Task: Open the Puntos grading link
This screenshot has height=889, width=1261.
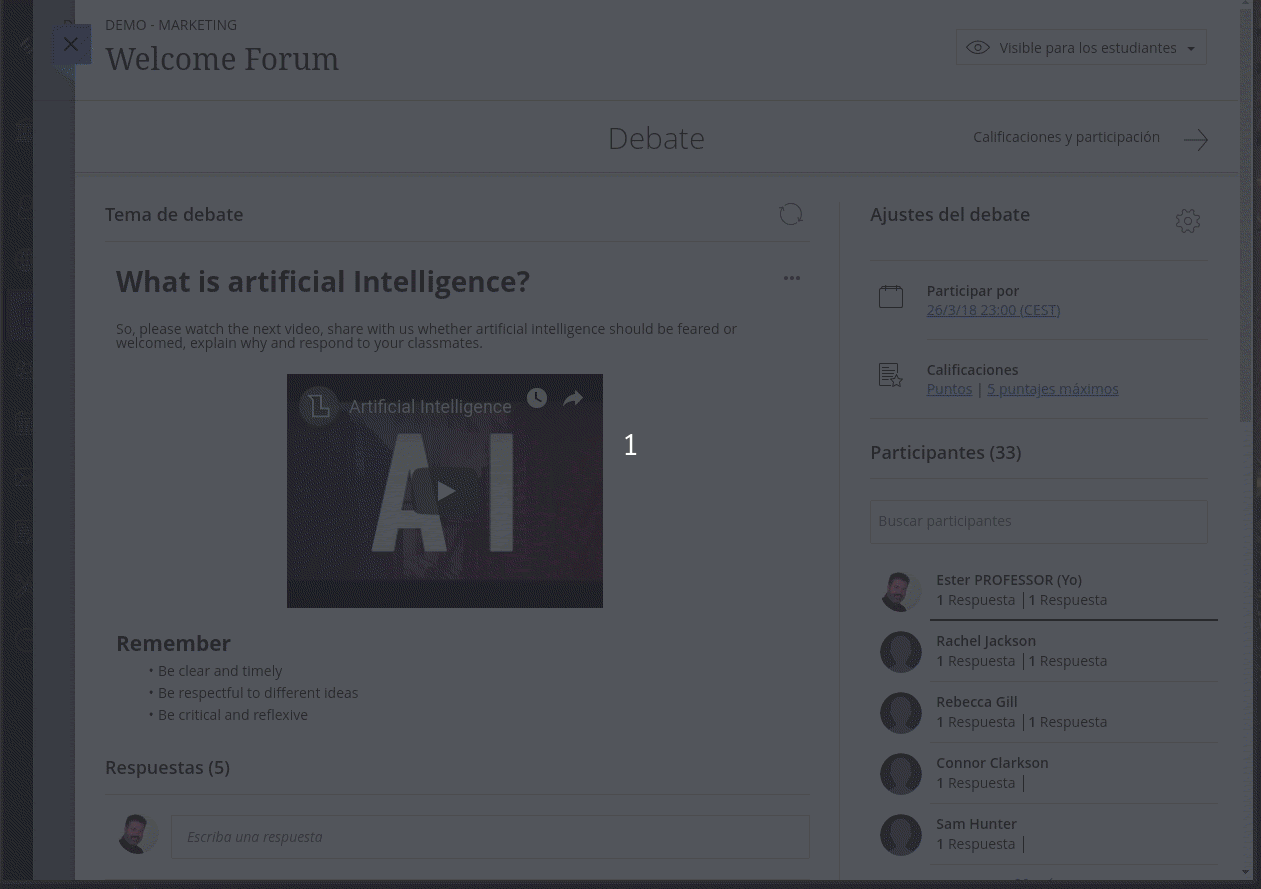Action: (x=949, y=389)
